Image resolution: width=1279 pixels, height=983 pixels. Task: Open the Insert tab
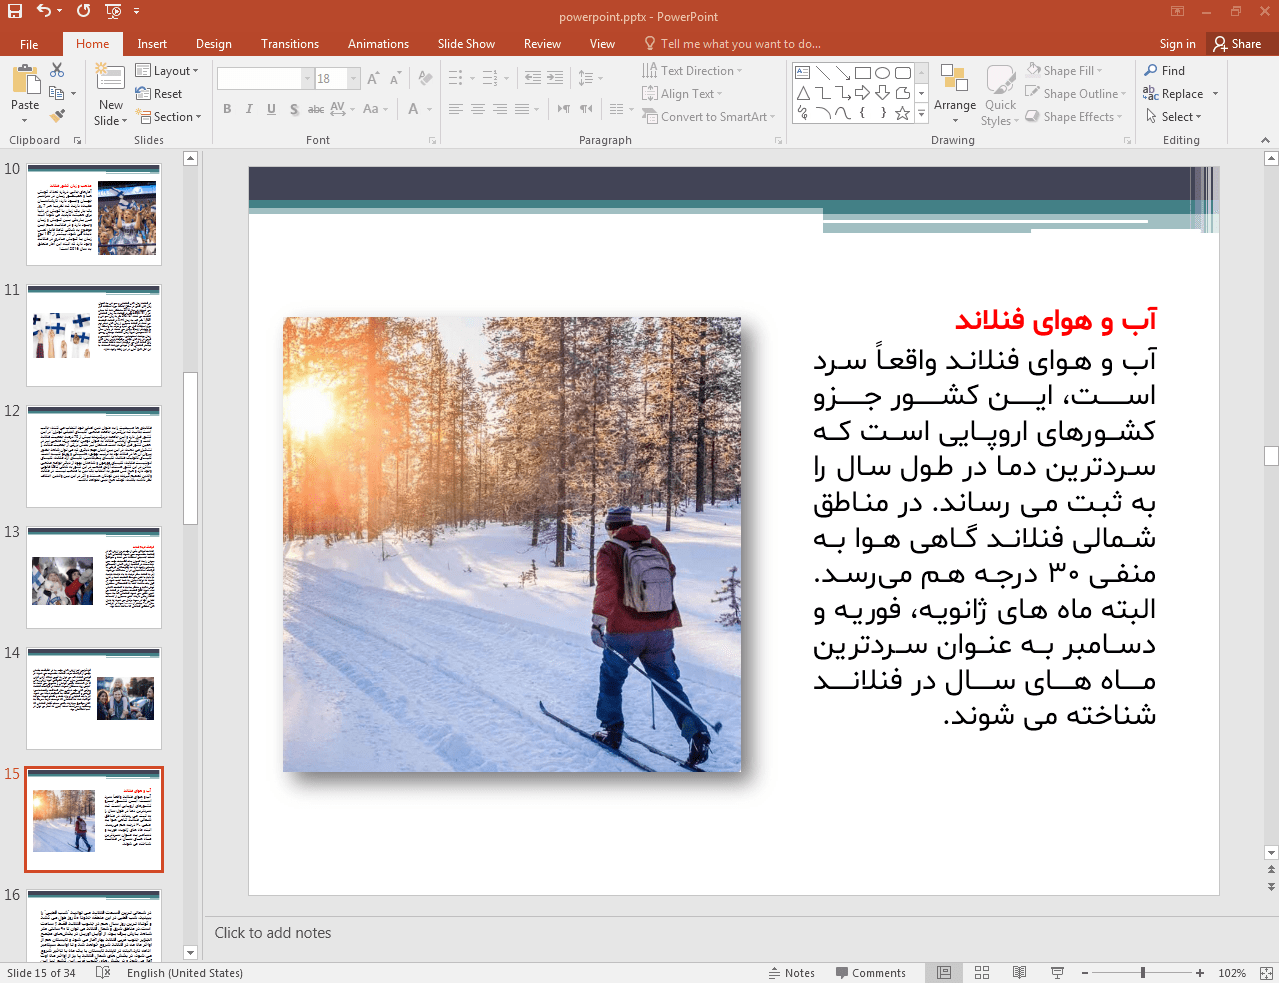(152, 44)
